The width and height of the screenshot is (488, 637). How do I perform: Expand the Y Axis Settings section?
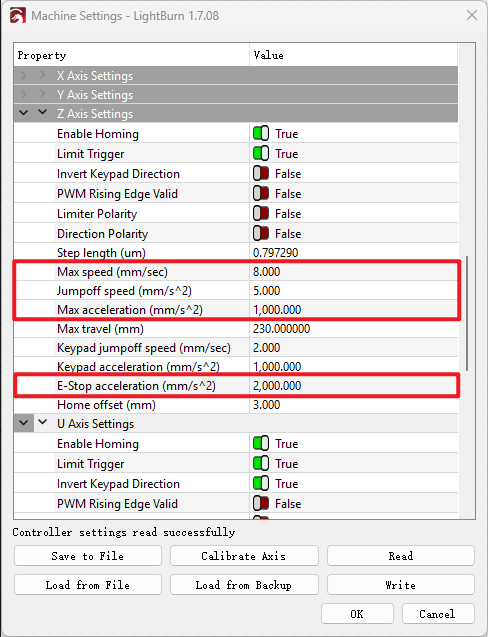(42, 95)
